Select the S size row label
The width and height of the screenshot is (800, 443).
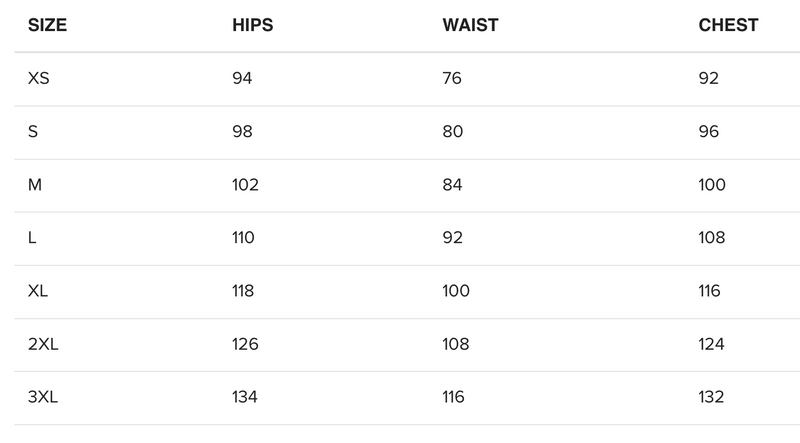pyautogui.click(x=34, y=132)
